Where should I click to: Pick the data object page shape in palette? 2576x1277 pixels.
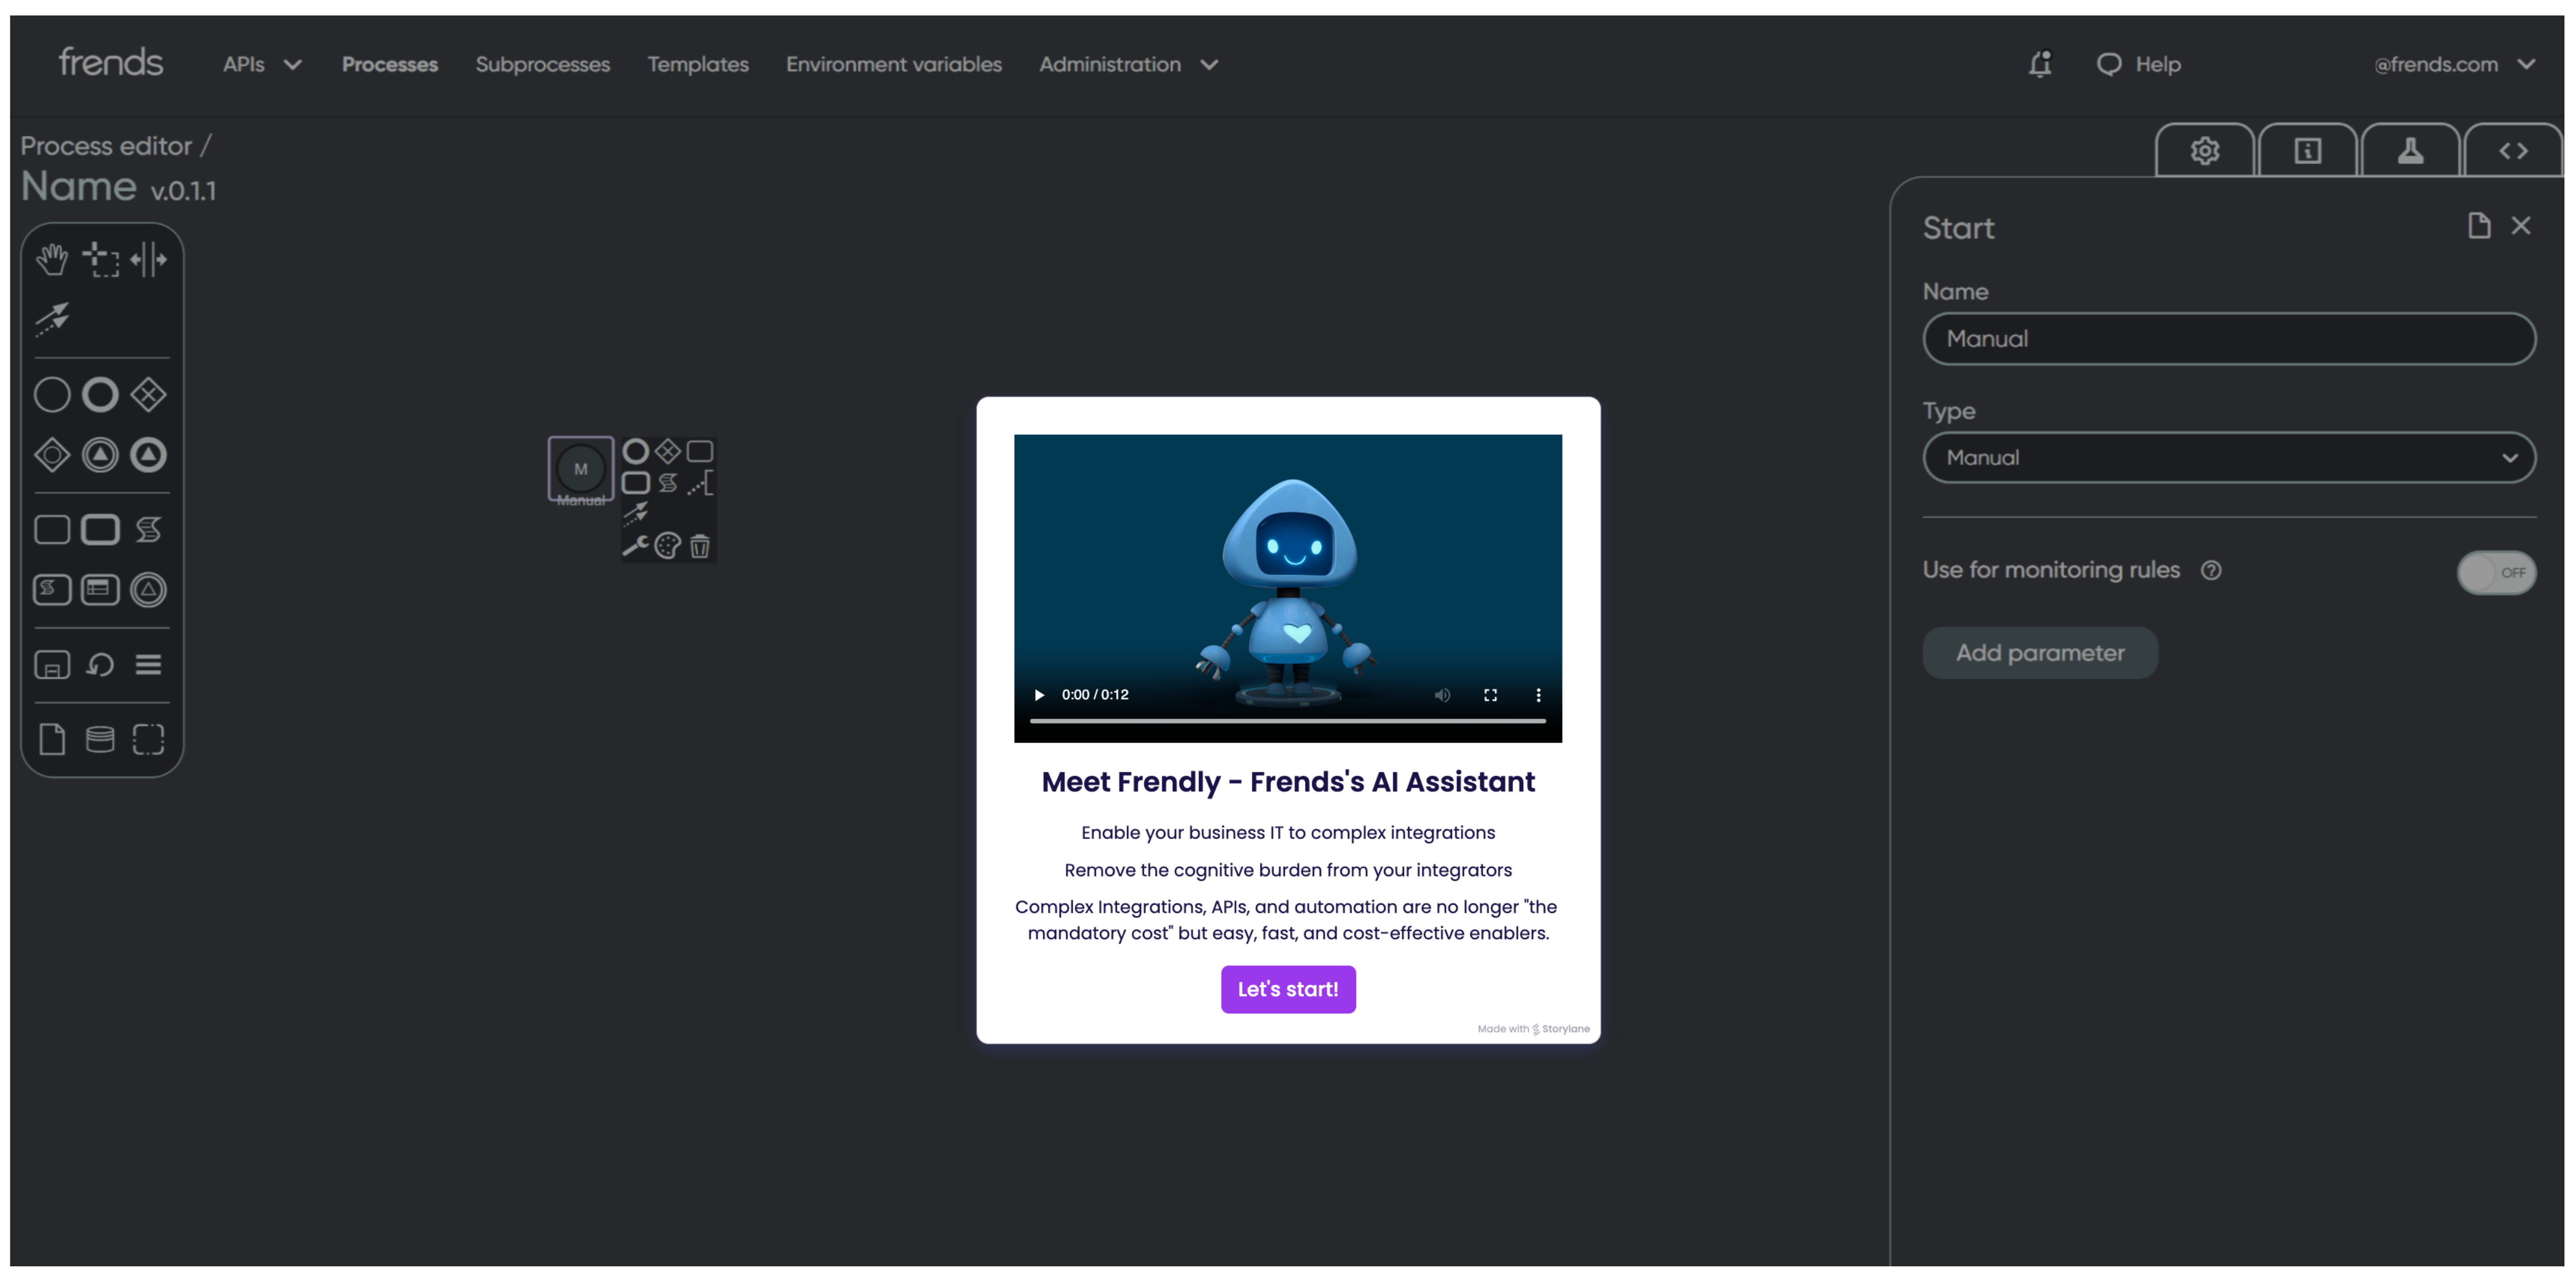coord(52,740)
